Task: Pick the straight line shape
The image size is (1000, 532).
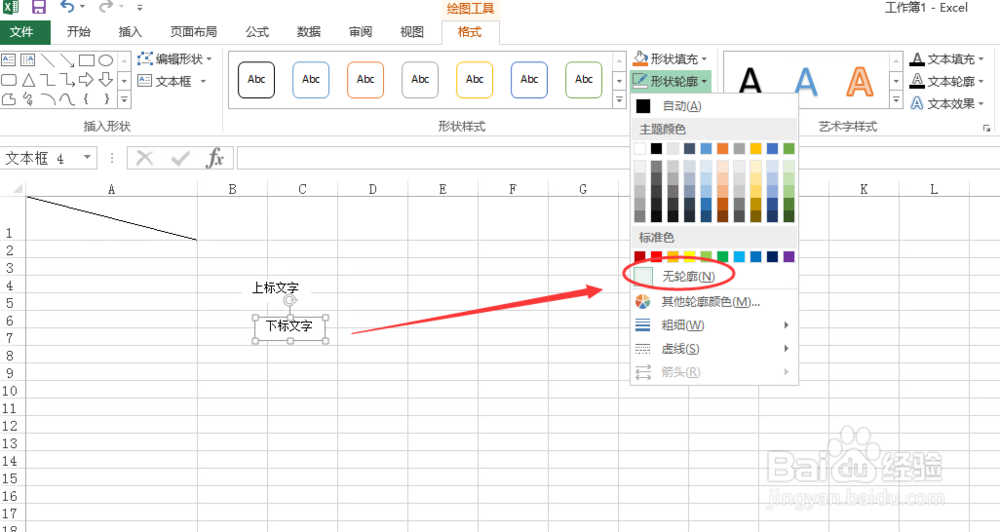Action: click(48, 60)
